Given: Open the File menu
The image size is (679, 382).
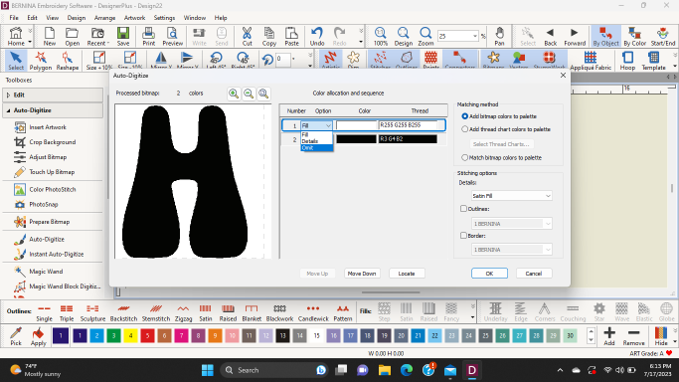Looking at the screenshot, I should coord(14,18).
